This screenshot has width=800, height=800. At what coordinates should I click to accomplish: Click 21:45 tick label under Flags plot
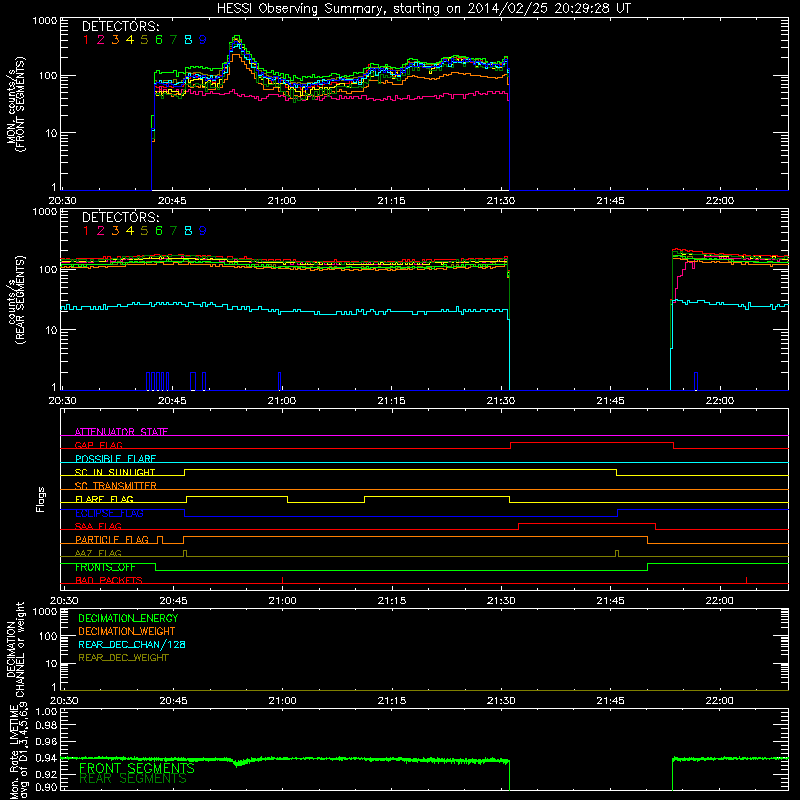point(611,601)
